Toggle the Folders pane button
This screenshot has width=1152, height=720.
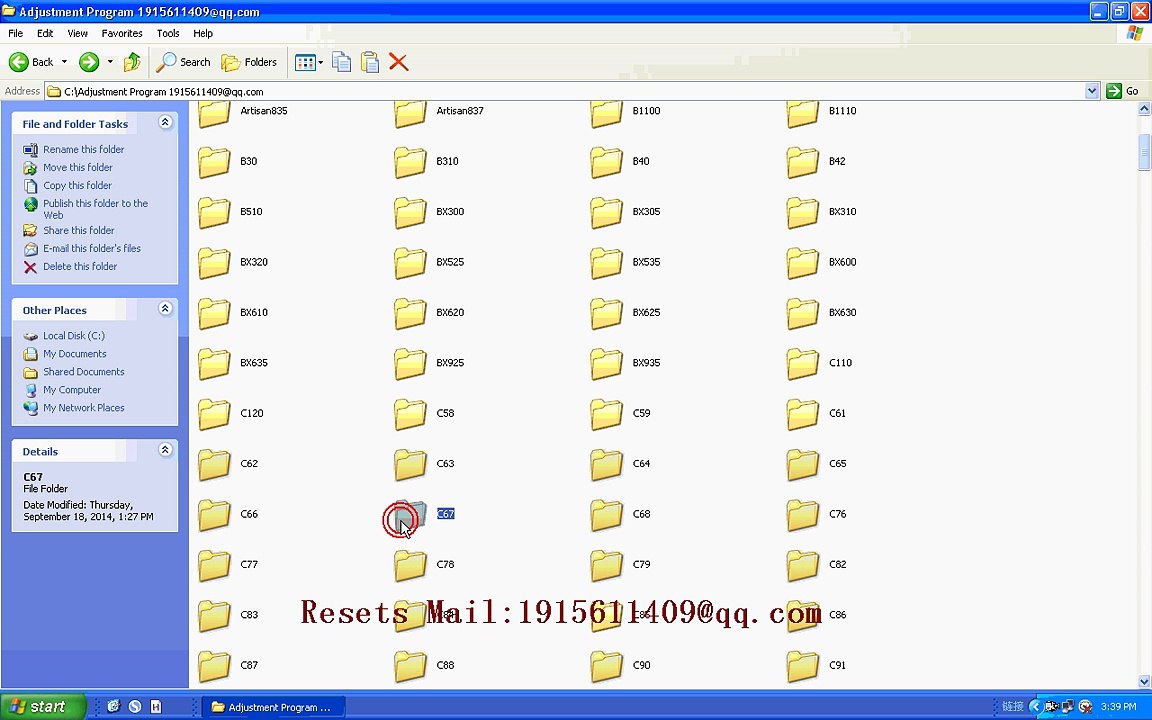pos(250,62)
